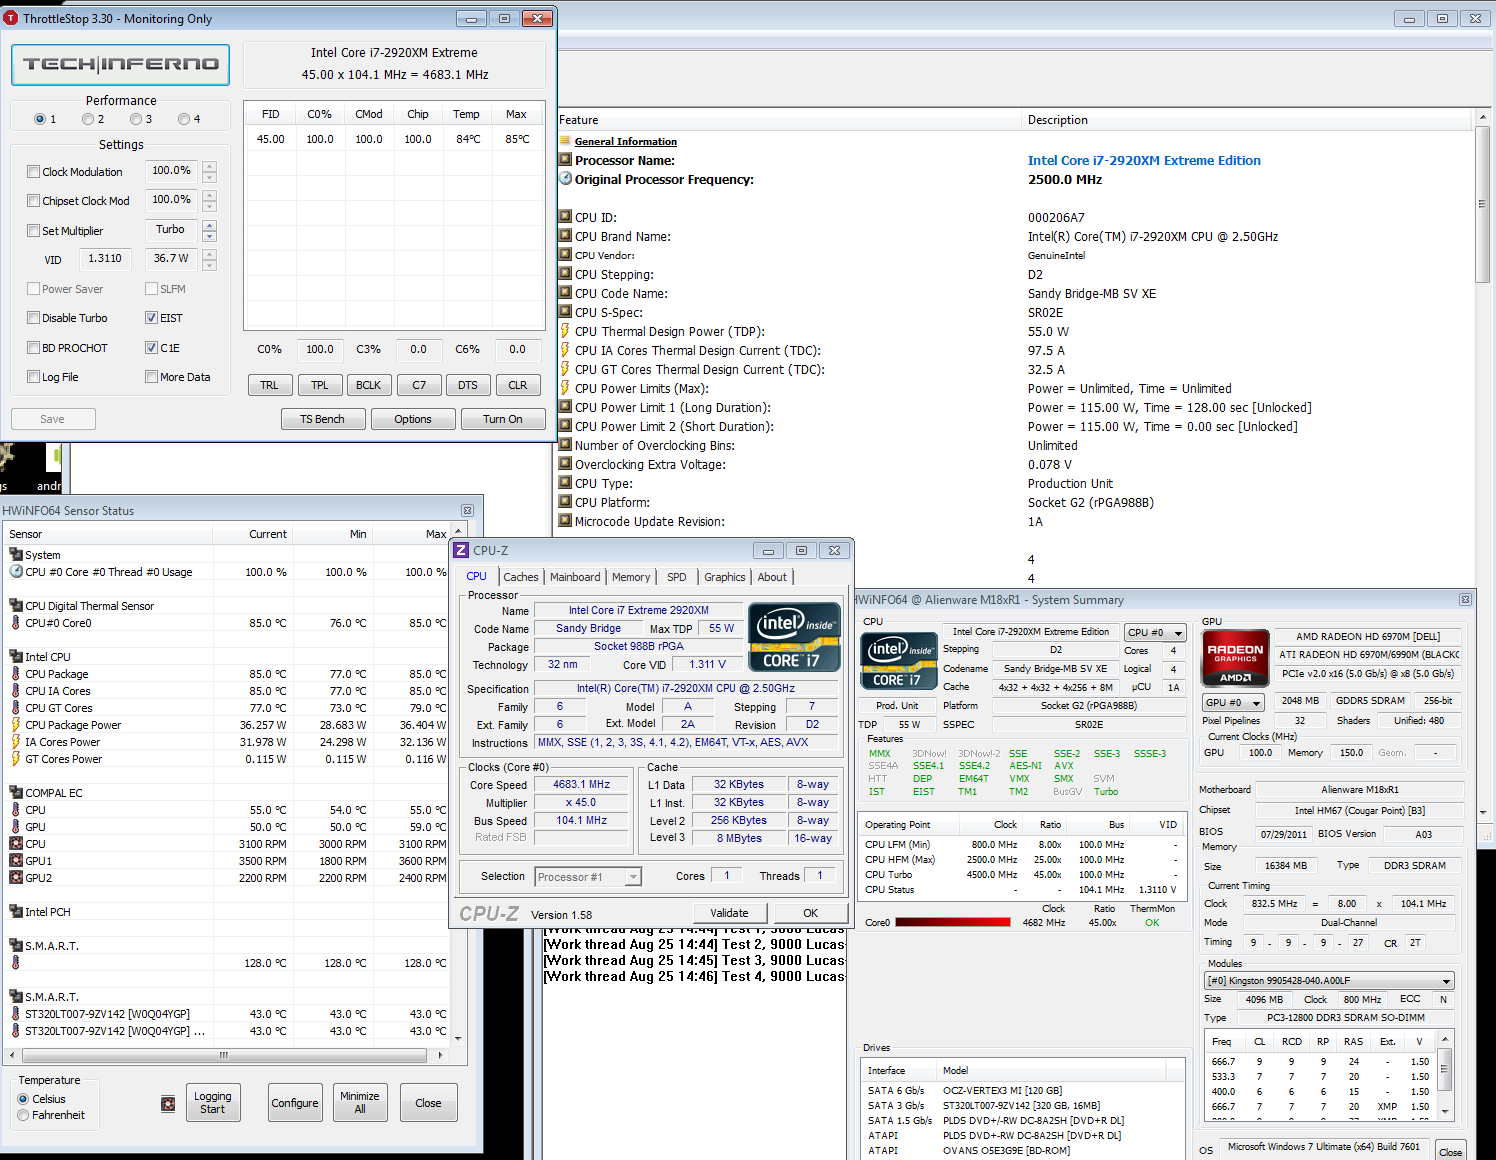This screenshot has height=1160, width=1496.
Task: Click the CPU Platform feature icon
Action: coord(565,502)
